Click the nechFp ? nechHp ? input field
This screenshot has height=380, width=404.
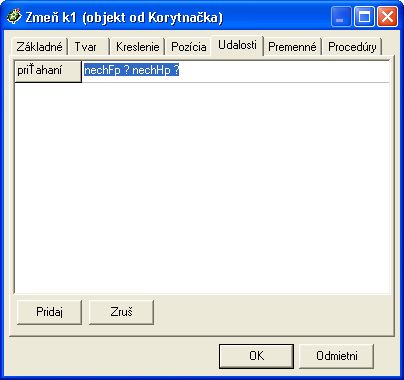tap(236, 71)
